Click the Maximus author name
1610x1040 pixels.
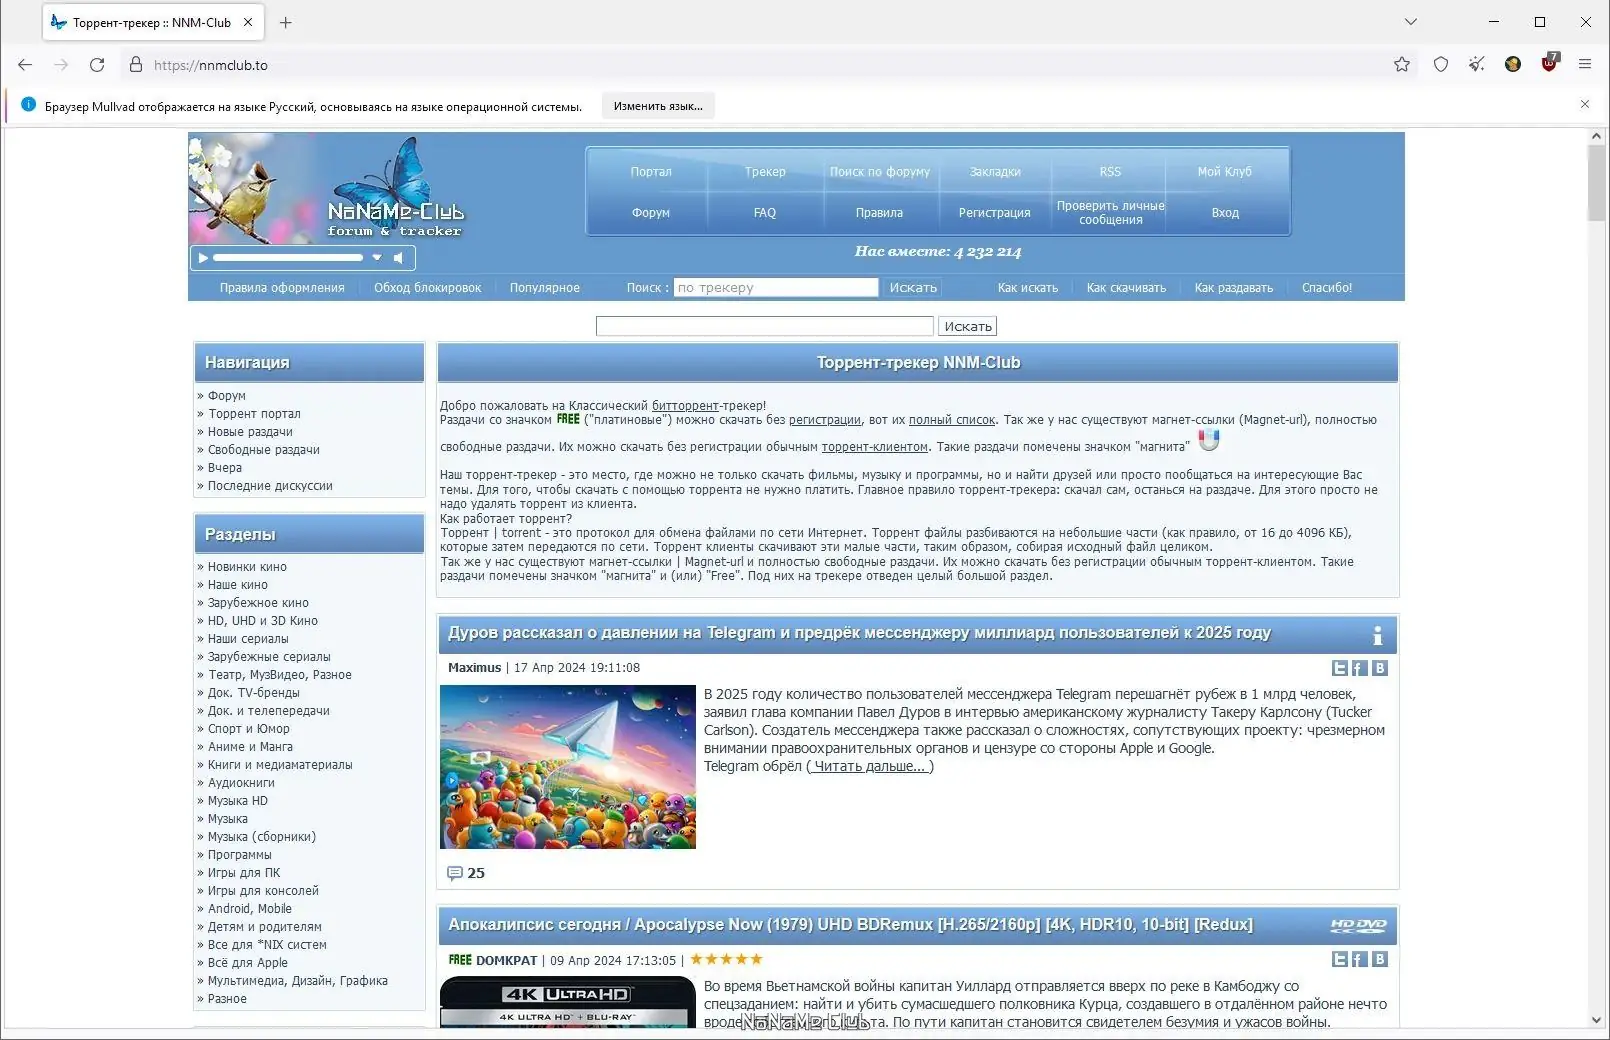point(474,668)
